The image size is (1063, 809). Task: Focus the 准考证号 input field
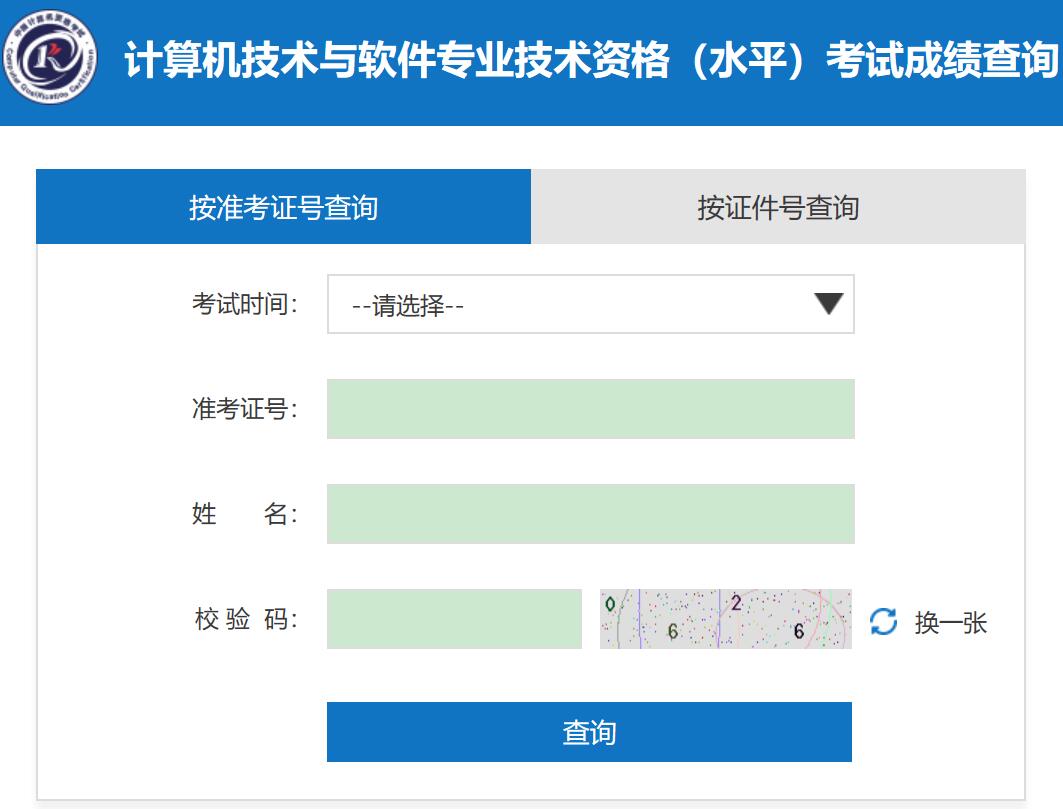tap(590, 408)
